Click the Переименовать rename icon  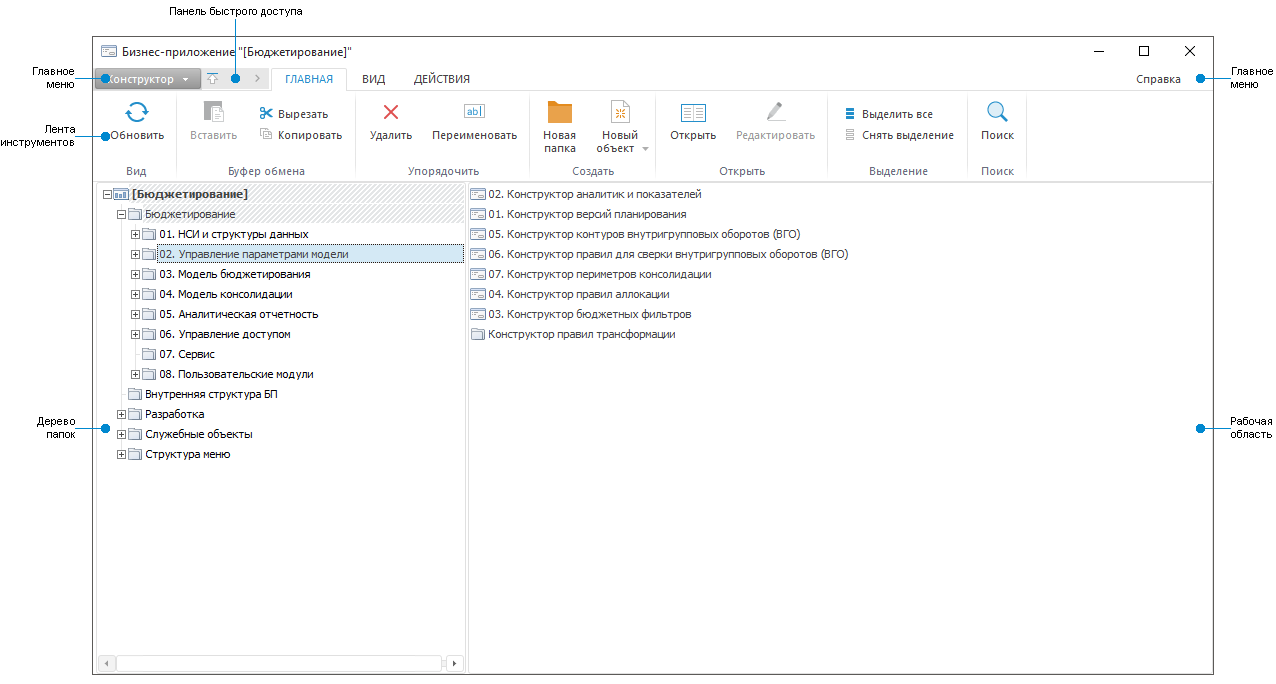click(474, 112)
